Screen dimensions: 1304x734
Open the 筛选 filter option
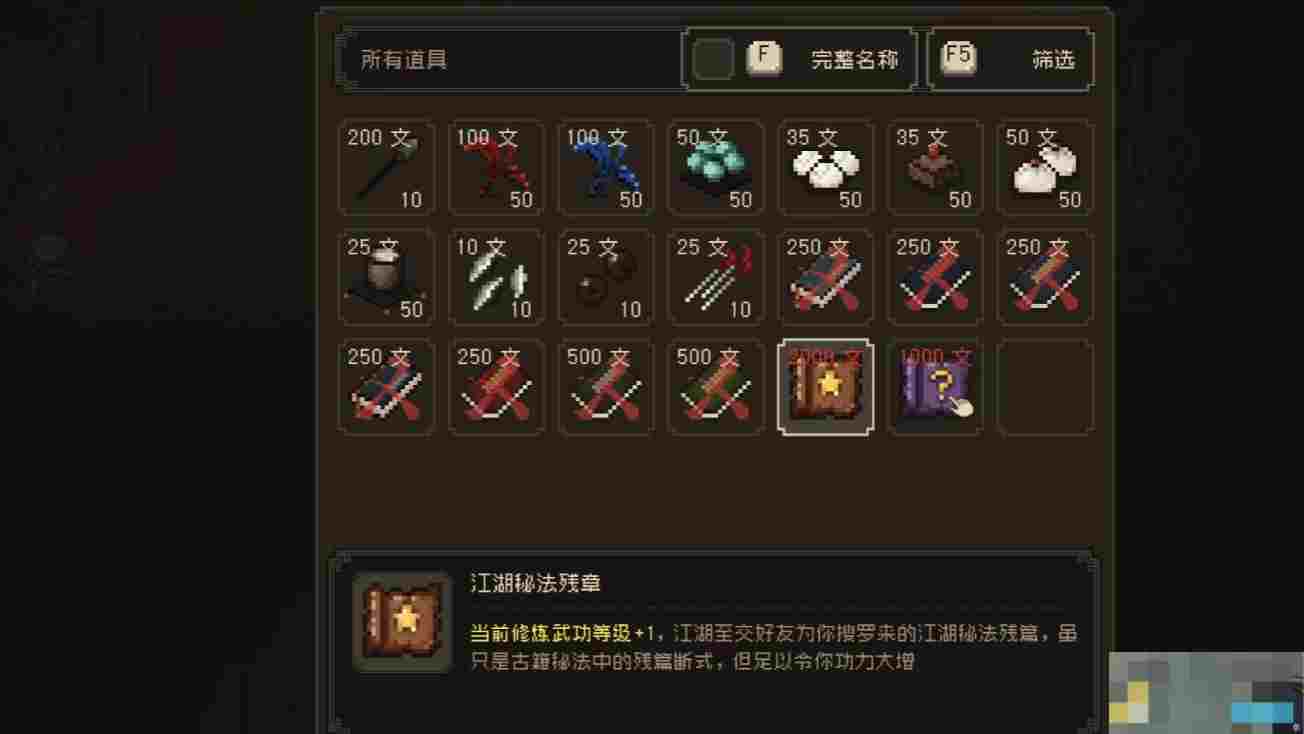[1053, 60]
